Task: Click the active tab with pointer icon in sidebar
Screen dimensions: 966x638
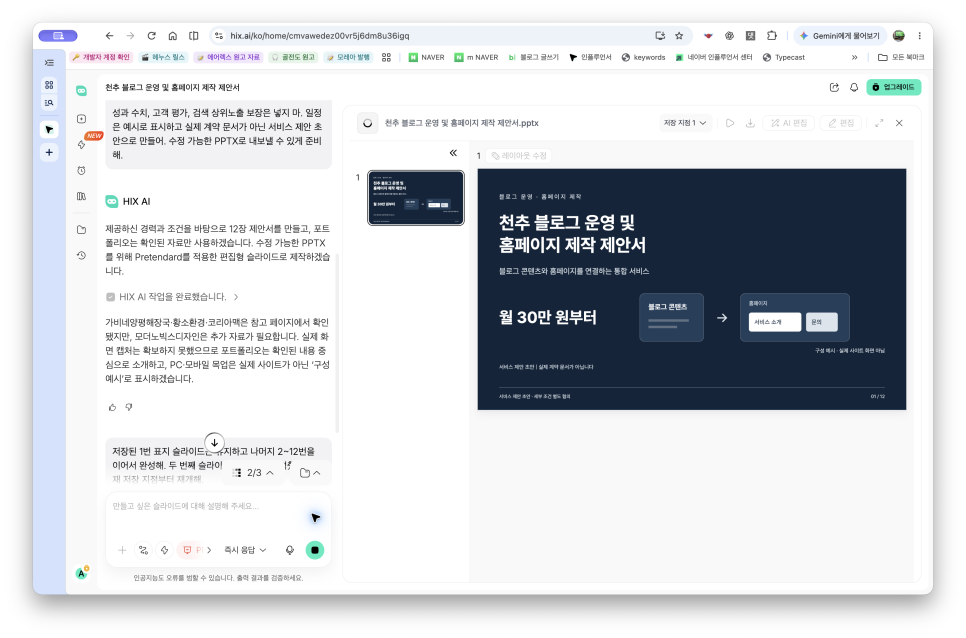Action: (x=49, y=129)
